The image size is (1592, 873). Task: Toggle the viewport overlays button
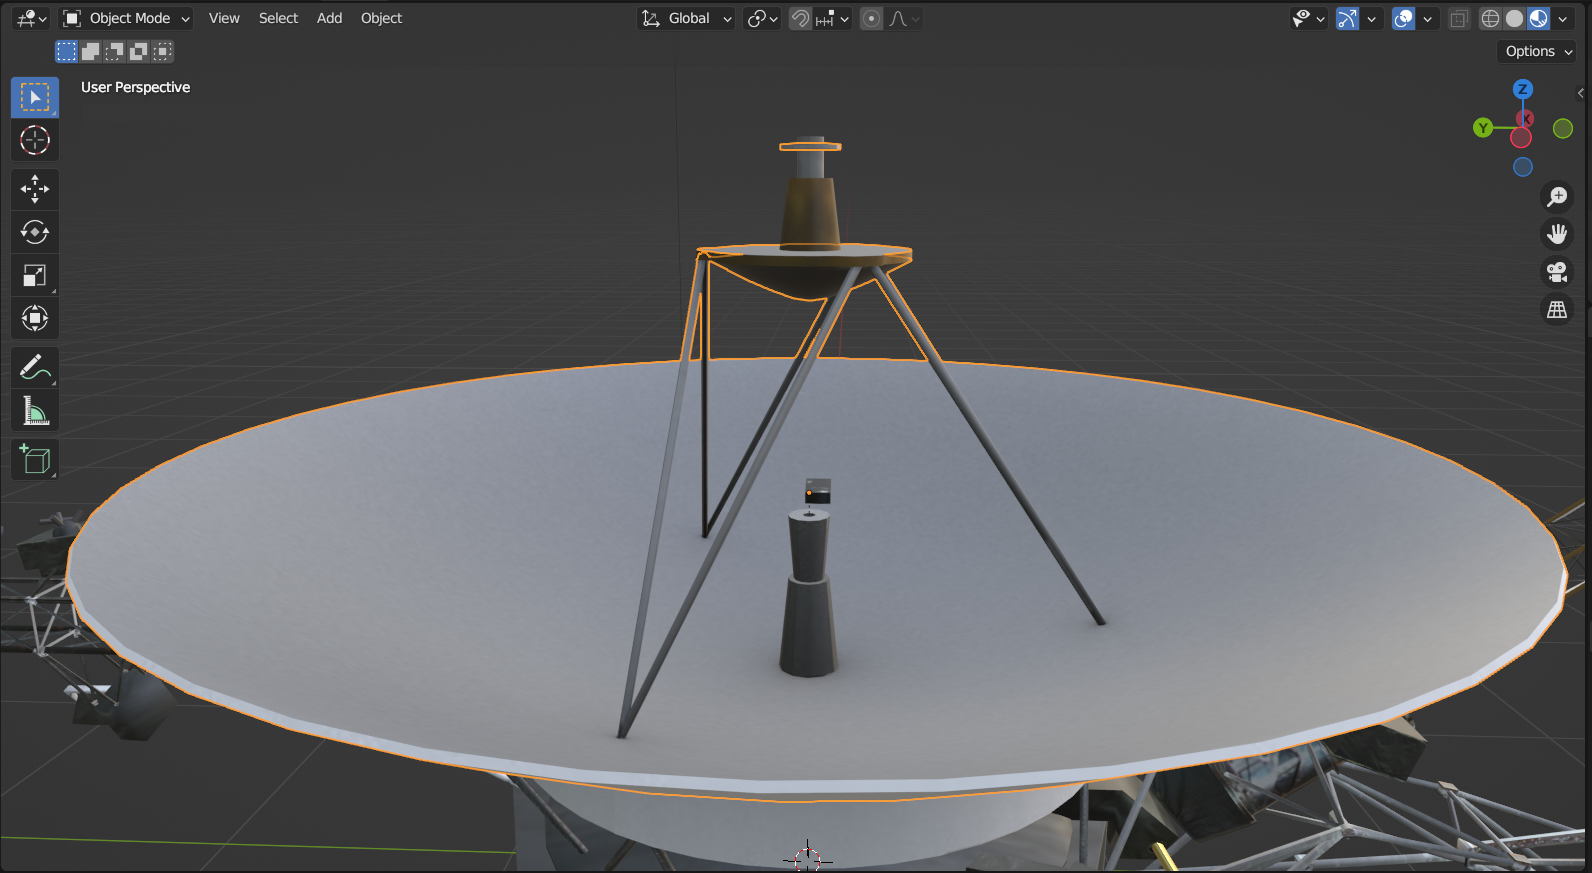click(1404, 19)
